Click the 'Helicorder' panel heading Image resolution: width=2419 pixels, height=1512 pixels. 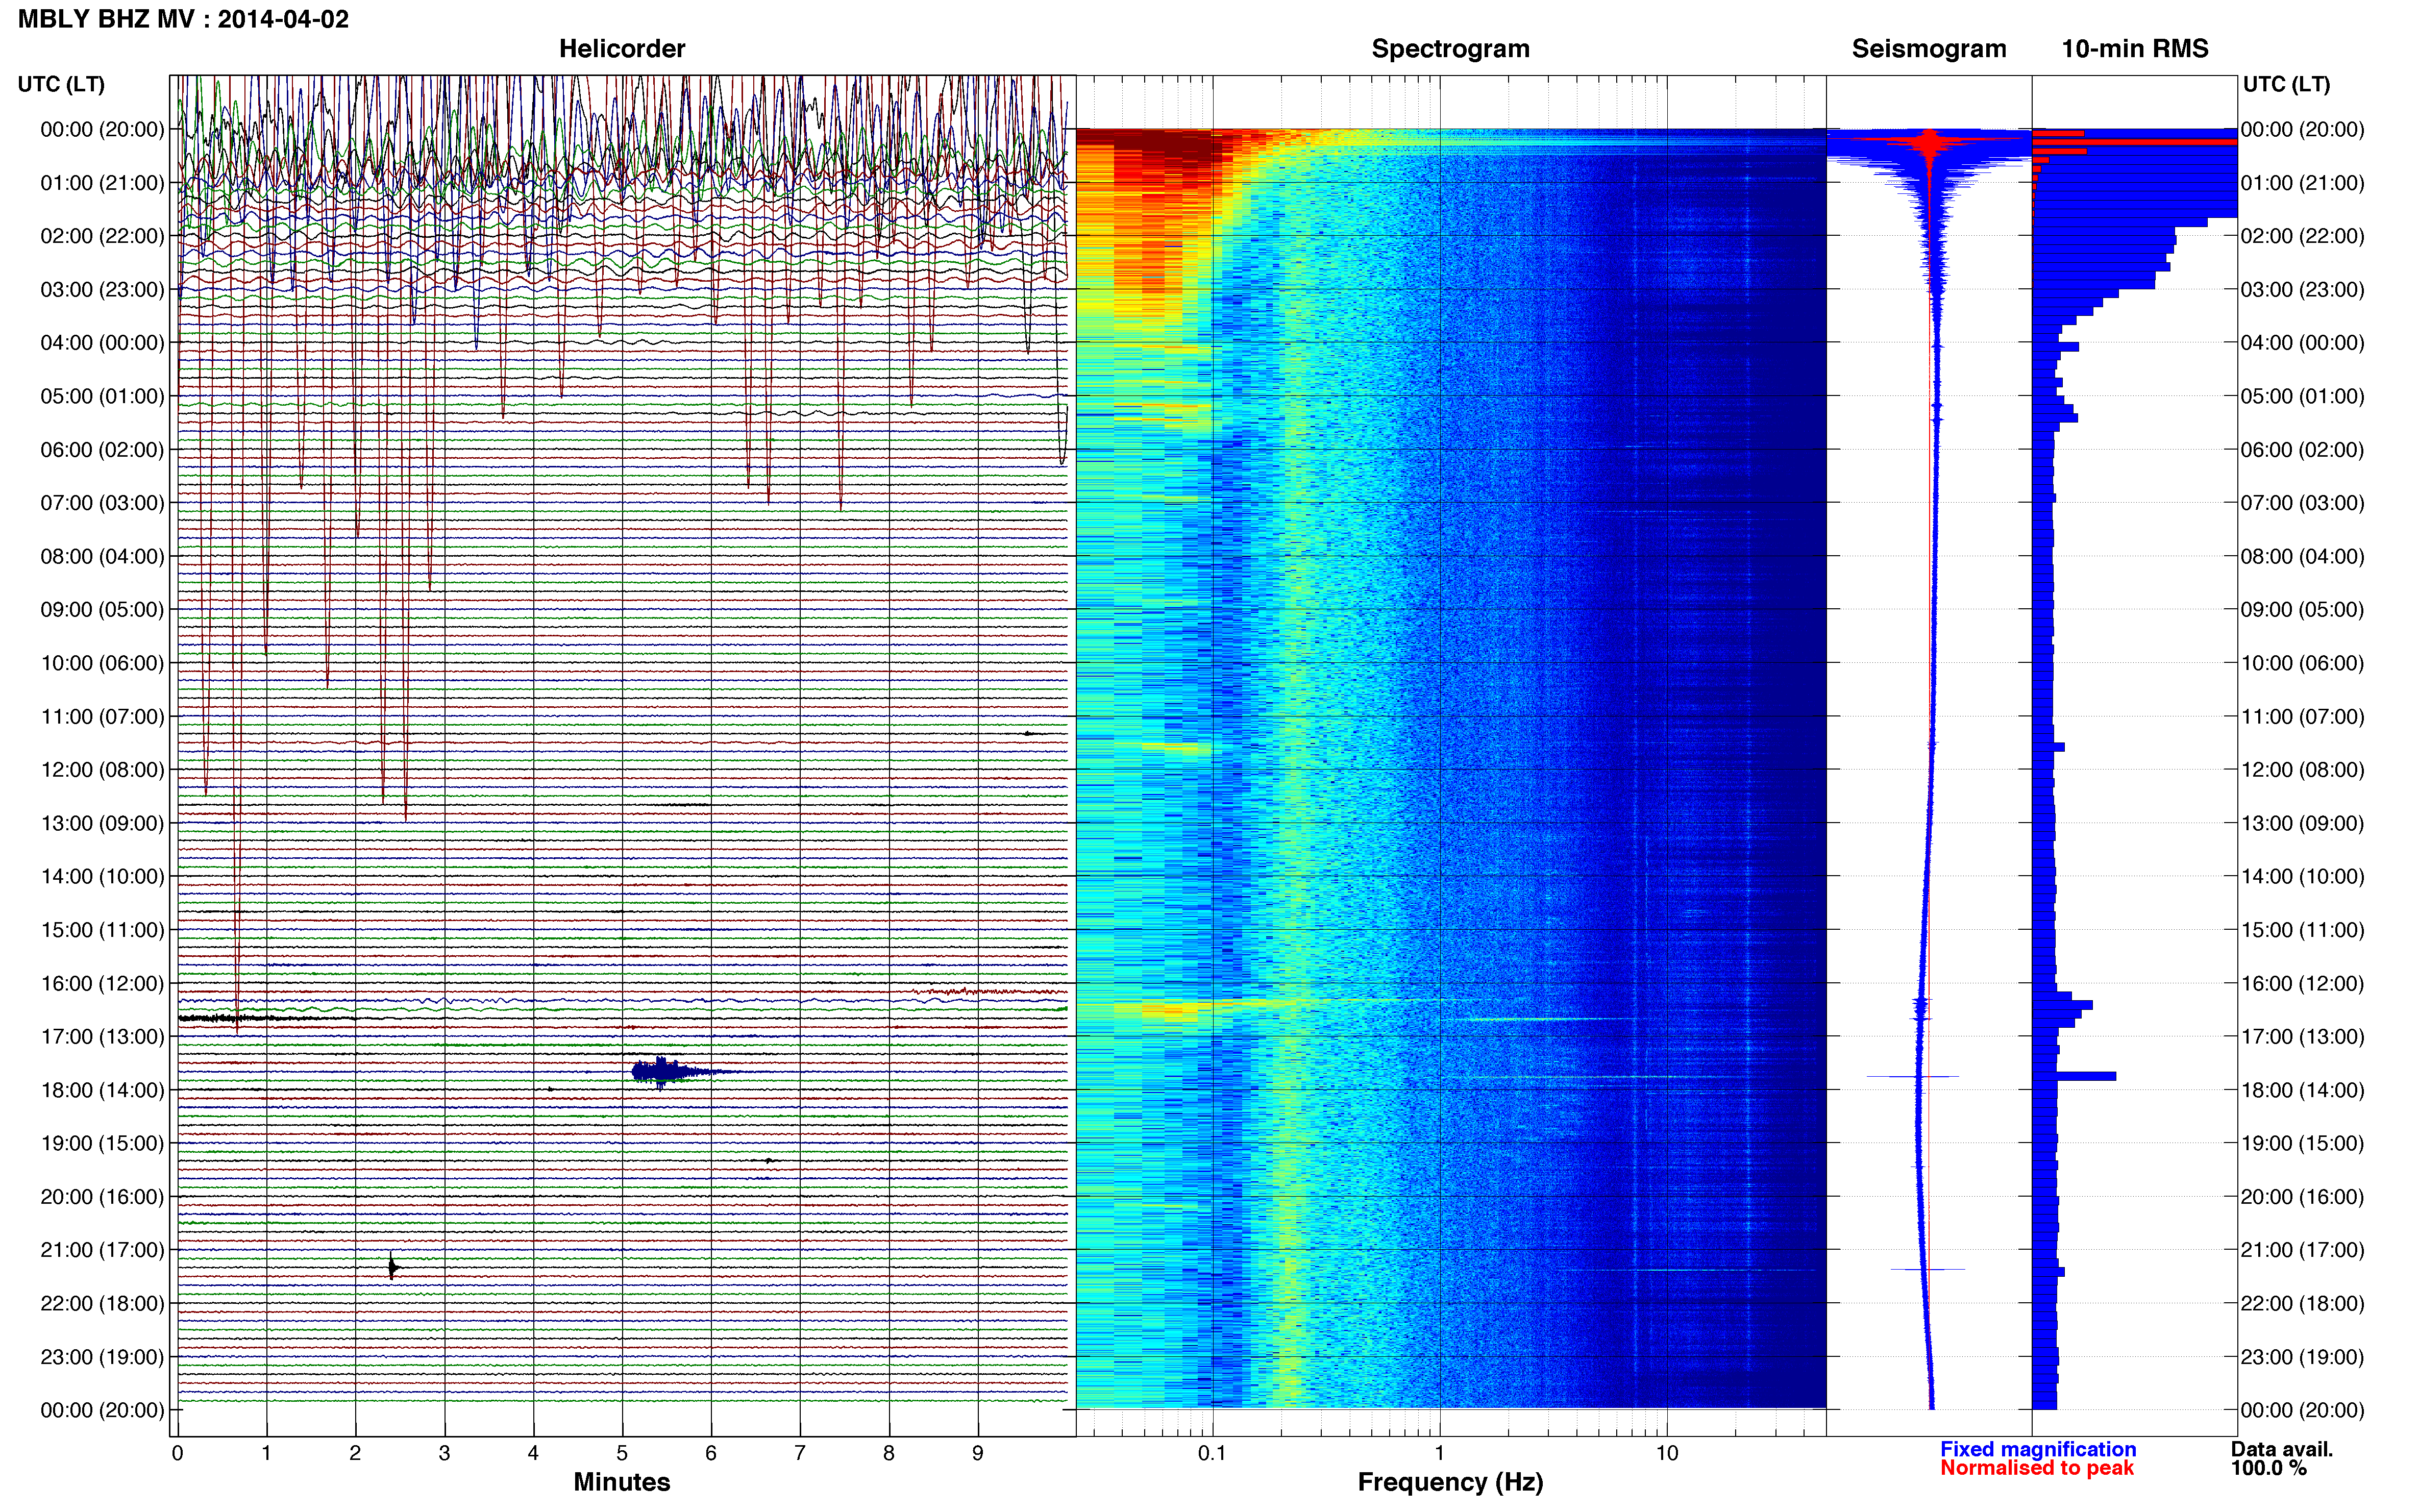[621, 48]
